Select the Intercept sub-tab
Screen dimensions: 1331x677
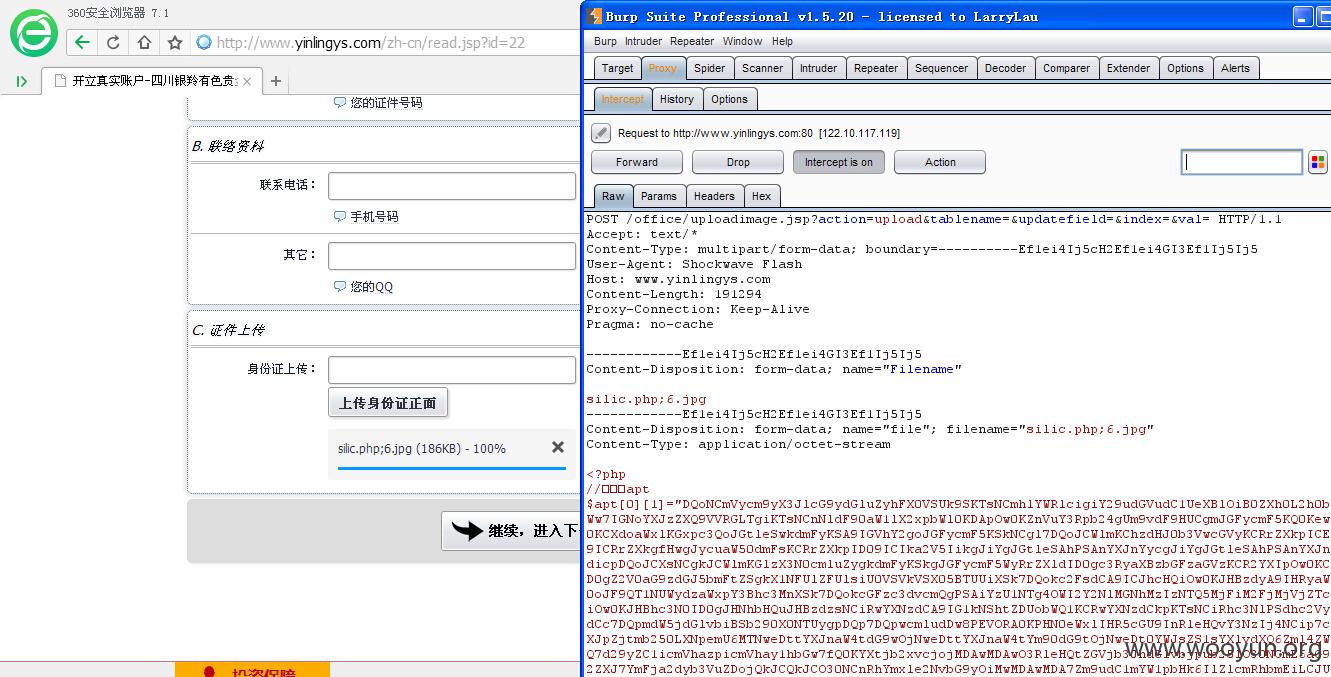(x=622, y=99)
